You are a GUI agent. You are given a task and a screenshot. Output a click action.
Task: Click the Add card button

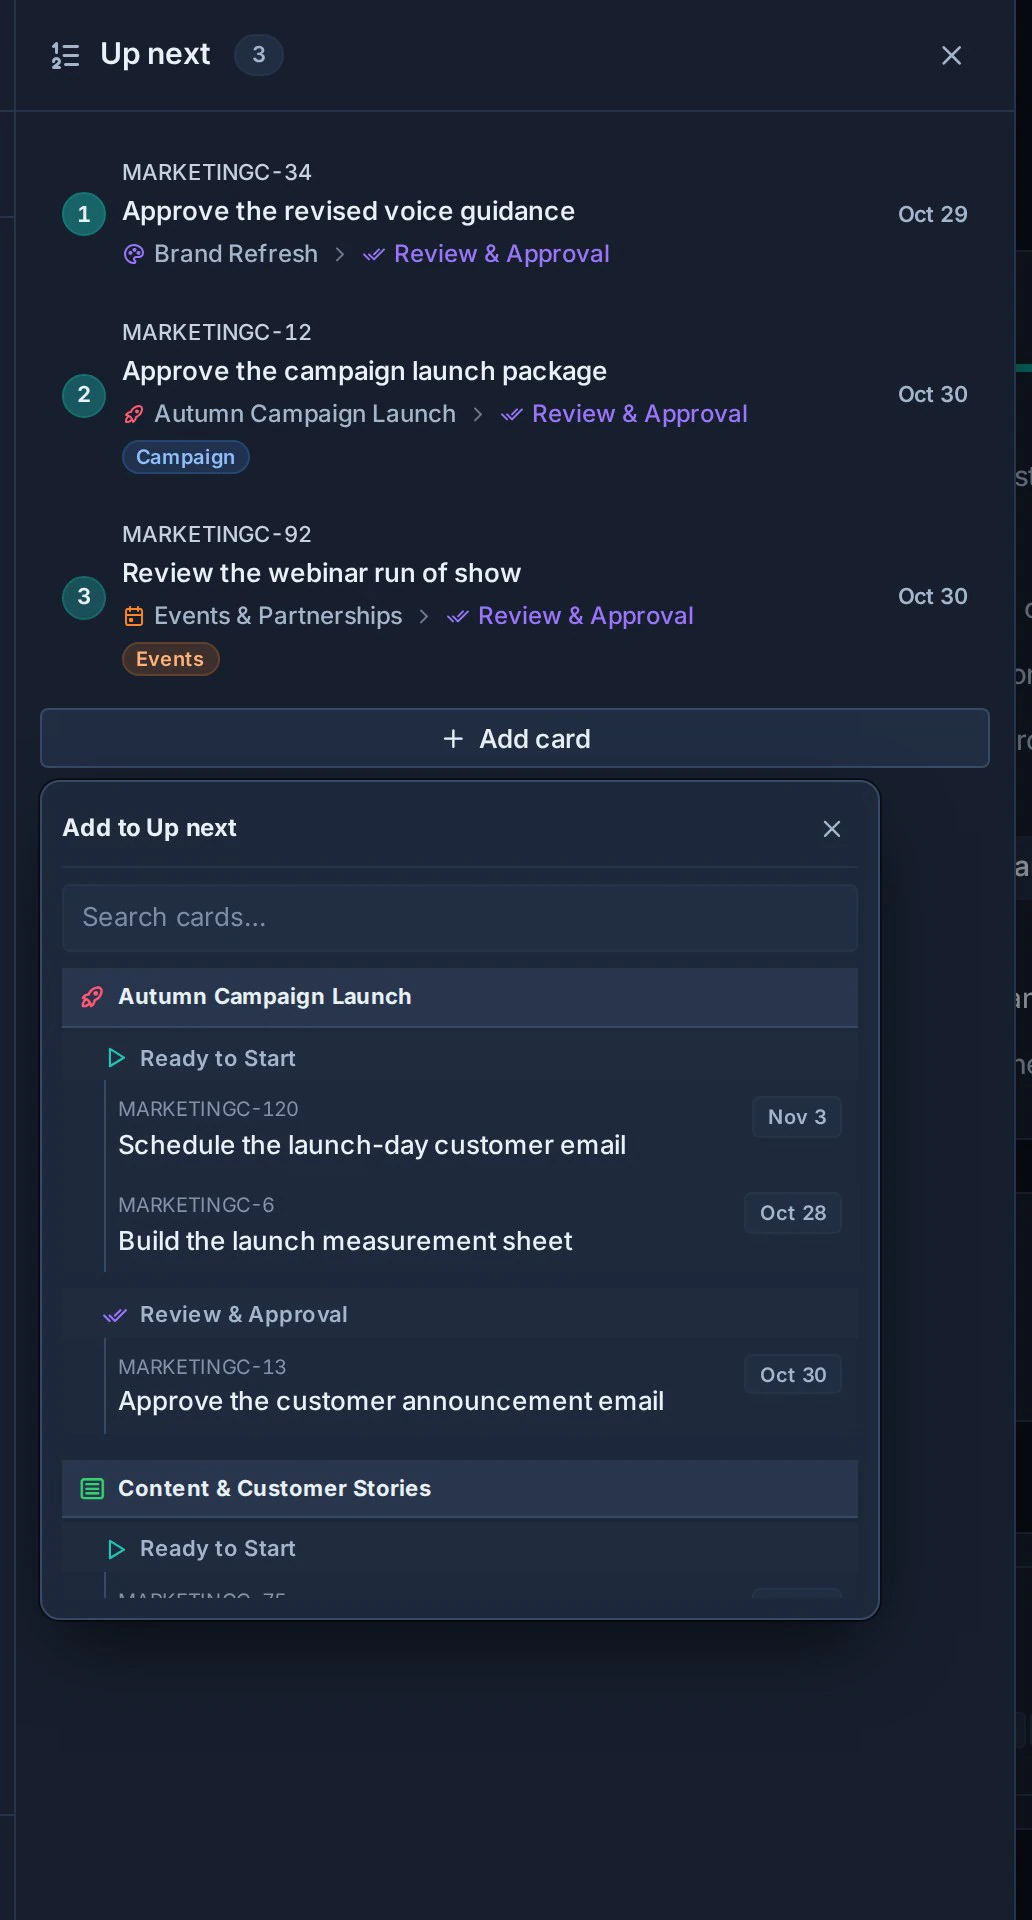pyautogui.click(x=515, y=739)
